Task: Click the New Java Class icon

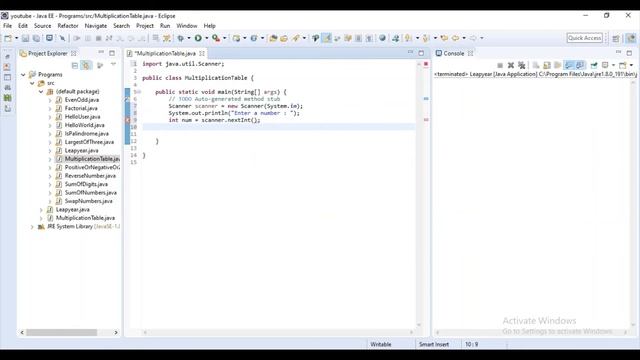Action: click(x=254, y=38)
